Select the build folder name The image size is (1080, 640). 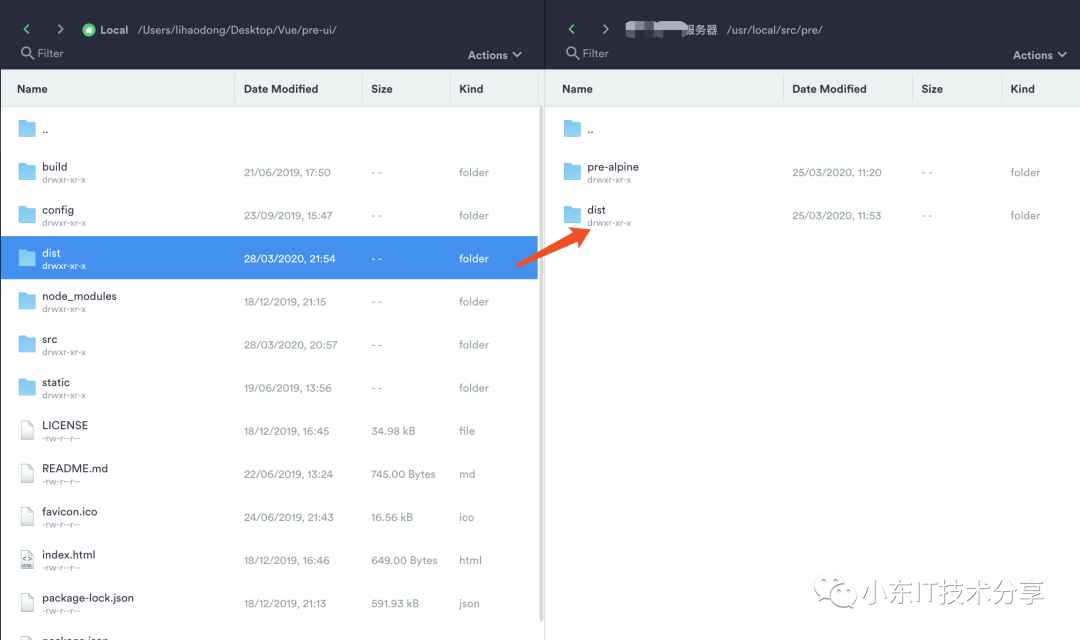[x=54, y=167]
